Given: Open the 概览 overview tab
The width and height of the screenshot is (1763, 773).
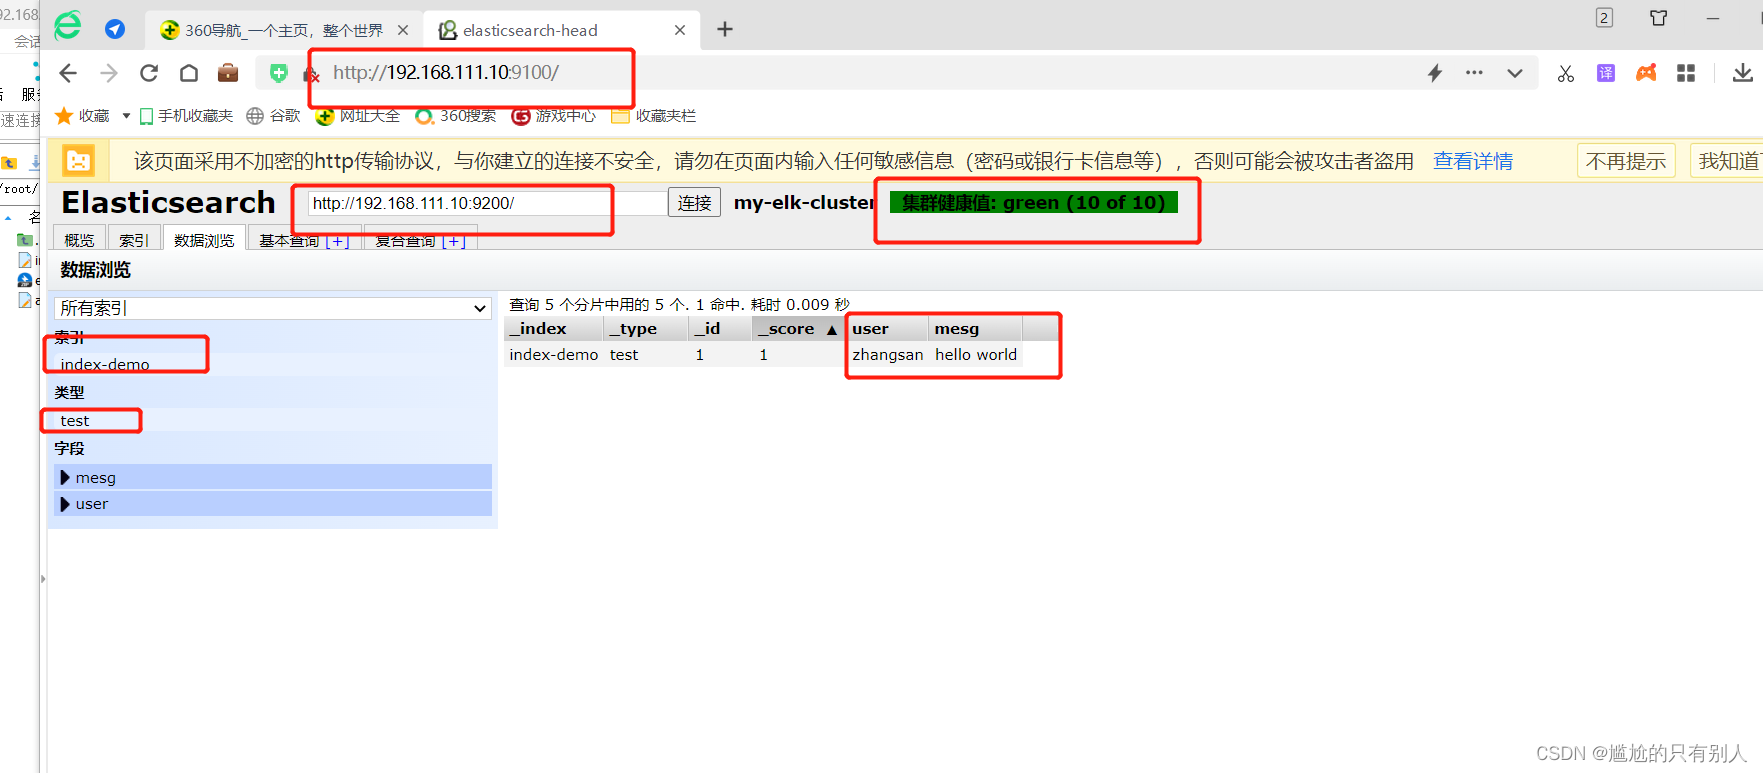Looking at the screenshot, I should coord(79,240).
